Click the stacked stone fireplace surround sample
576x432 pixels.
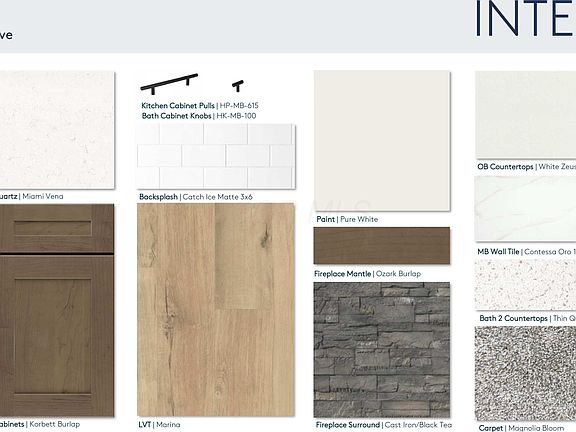pyautogui.click(x=382, y=350)
